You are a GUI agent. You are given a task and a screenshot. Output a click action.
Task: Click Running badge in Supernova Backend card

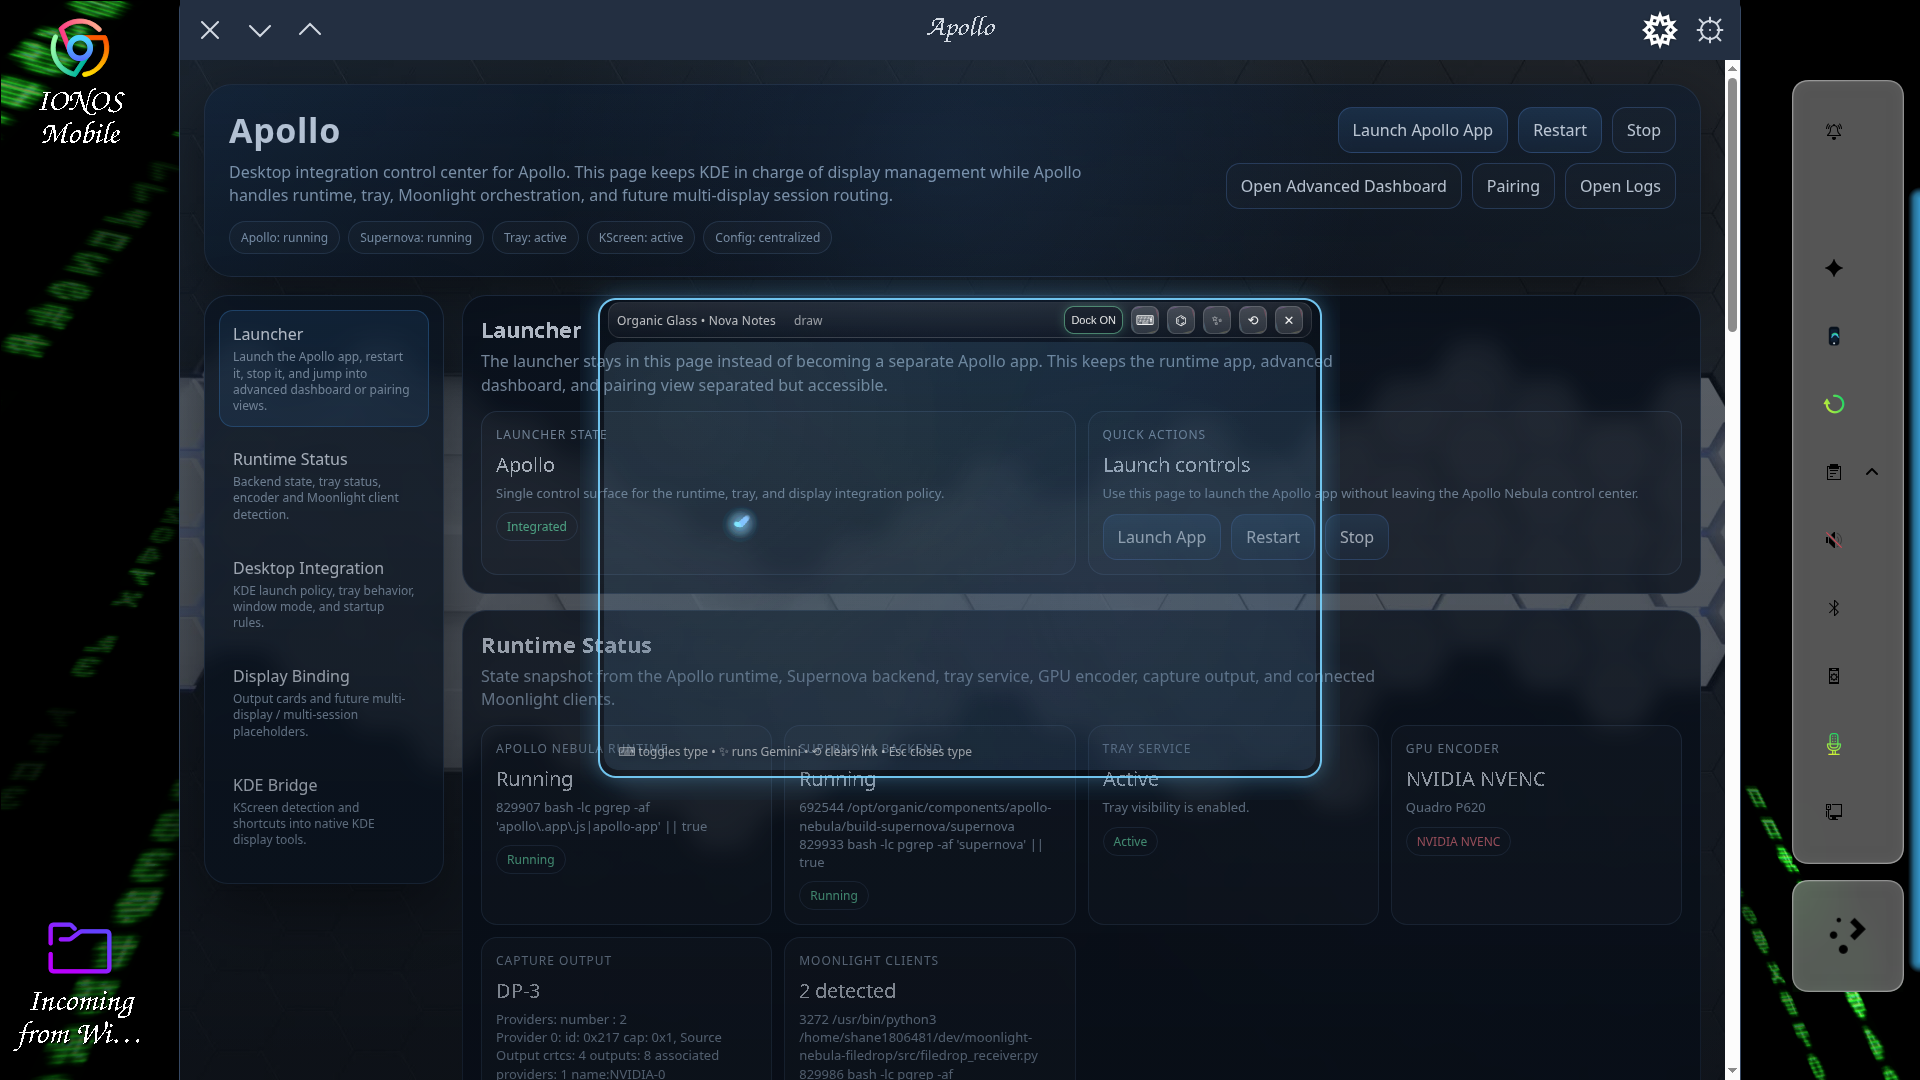(x=833, y=895)
